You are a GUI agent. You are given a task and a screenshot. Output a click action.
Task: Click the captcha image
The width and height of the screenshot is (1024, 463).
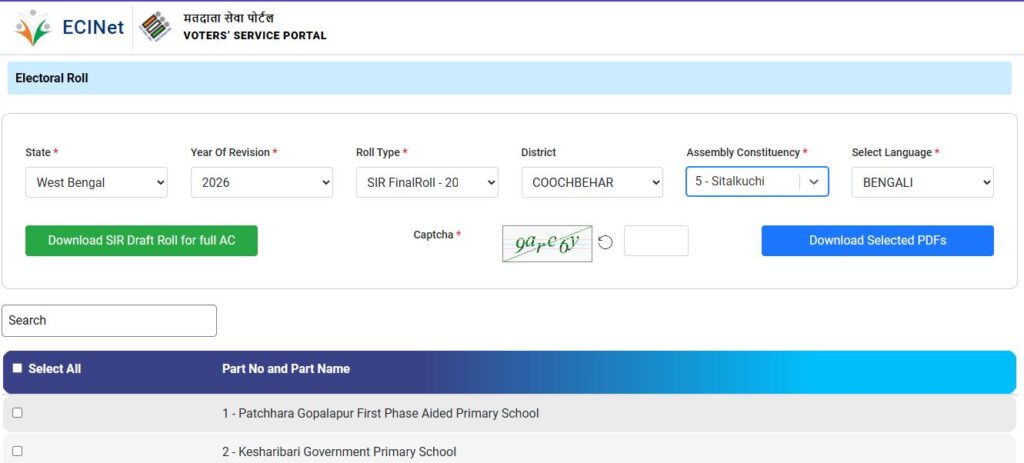pyautogui.click(x=547, y=243)
